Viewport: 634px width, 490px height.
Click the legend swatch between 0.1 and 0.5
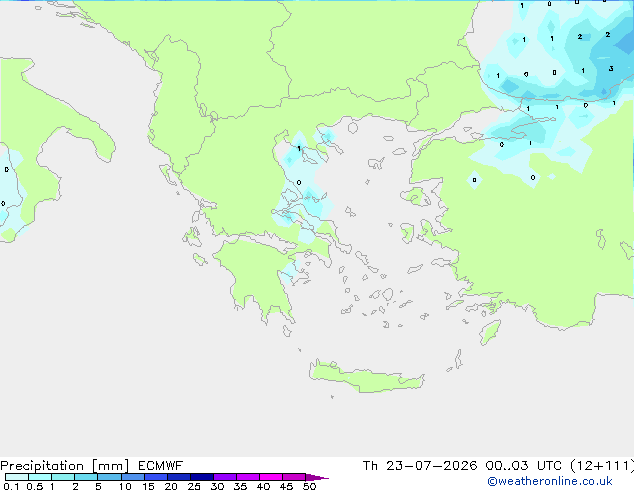[17, 477]
